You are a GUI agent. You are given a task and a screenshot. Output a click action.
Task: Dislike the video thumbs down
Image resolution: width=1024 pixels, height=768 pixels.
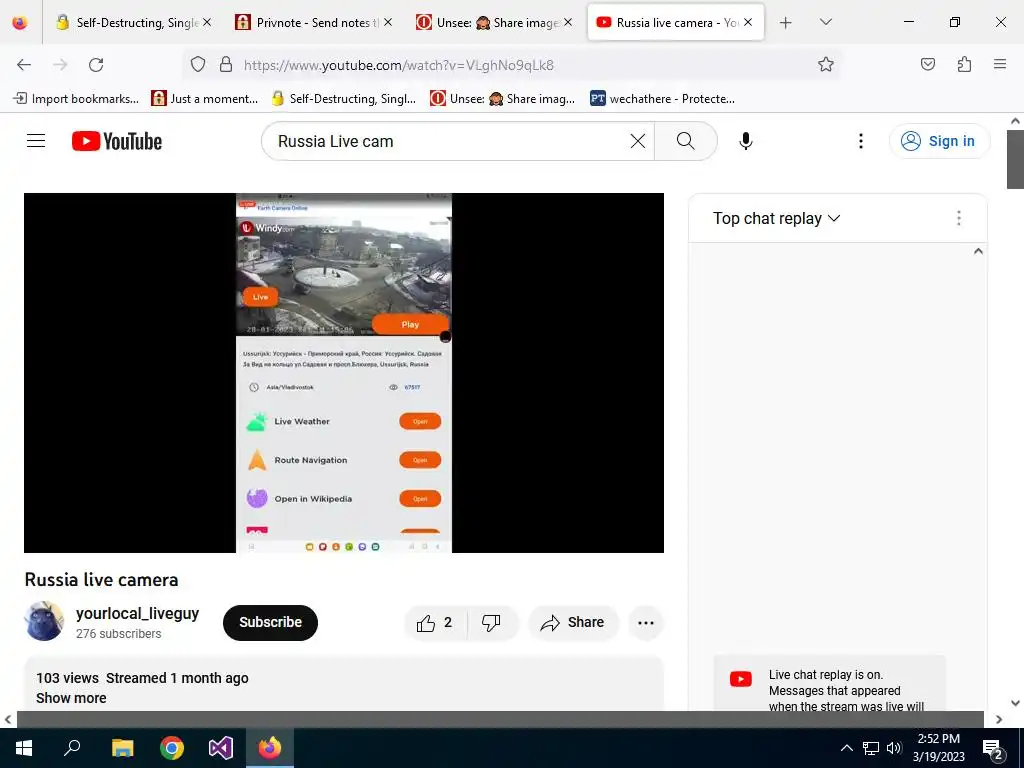tap(491, 623)
